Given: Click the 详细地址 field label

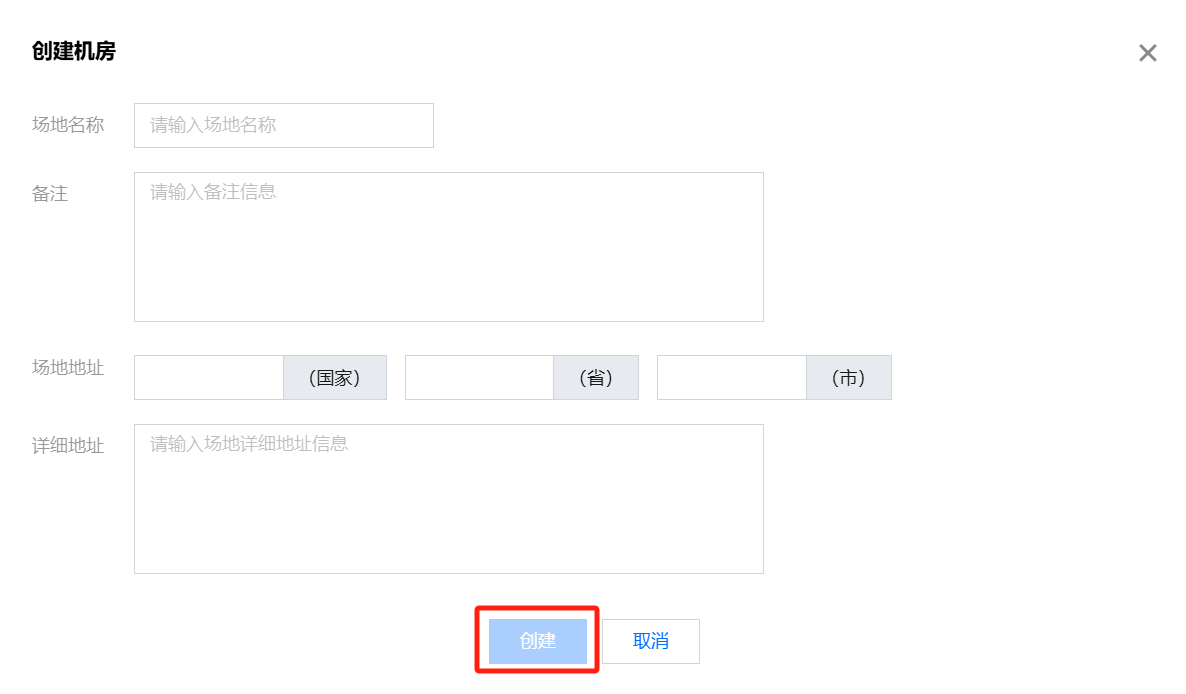Looking at the screenshot, I should [x=68, y=446].
